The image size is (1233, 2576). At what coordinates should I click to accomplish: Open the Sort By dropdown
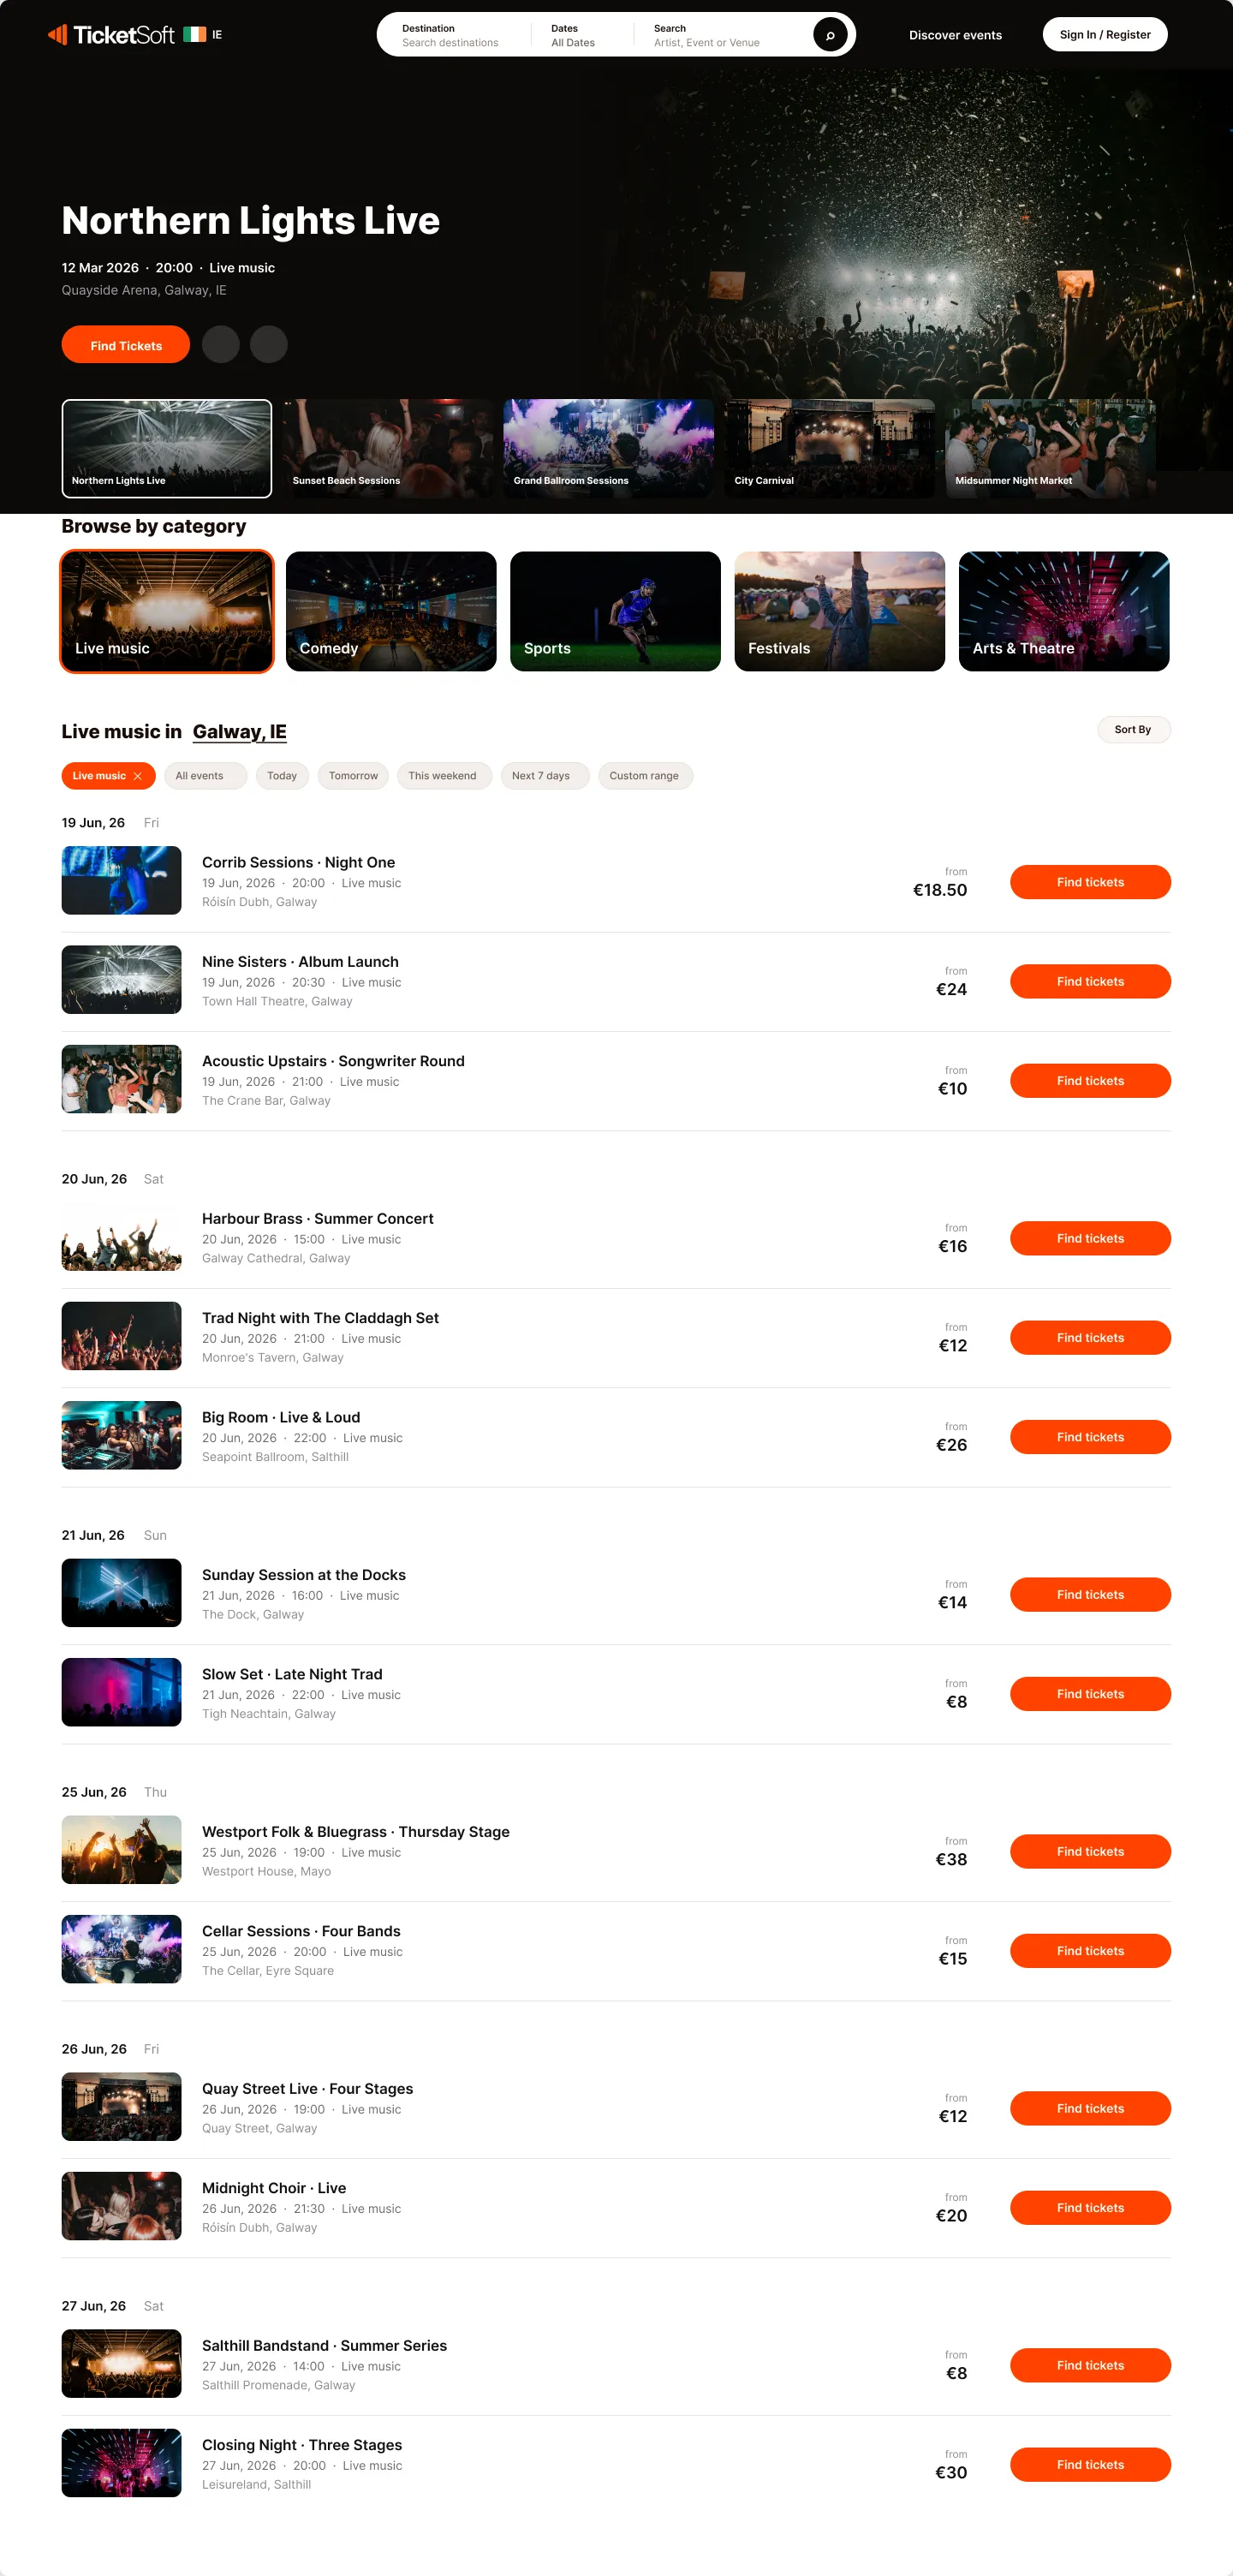[1133, 730]
